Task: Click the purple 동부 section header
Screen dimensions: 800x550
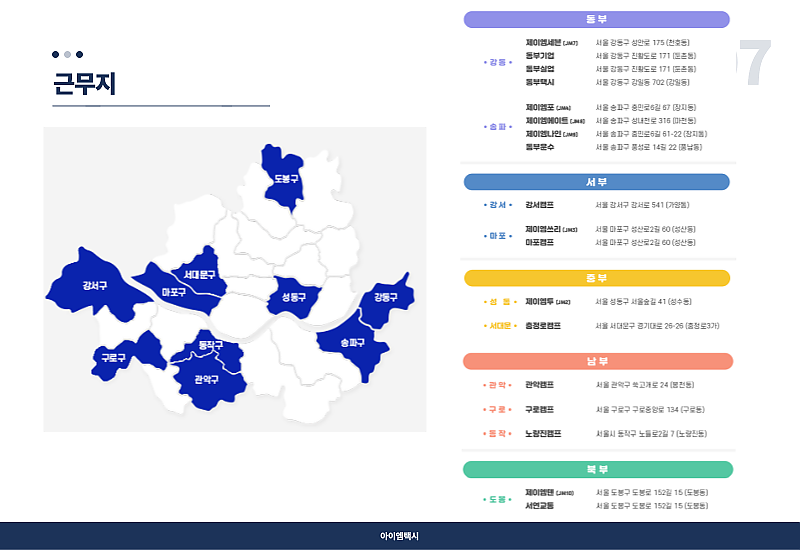Action: 596,19
